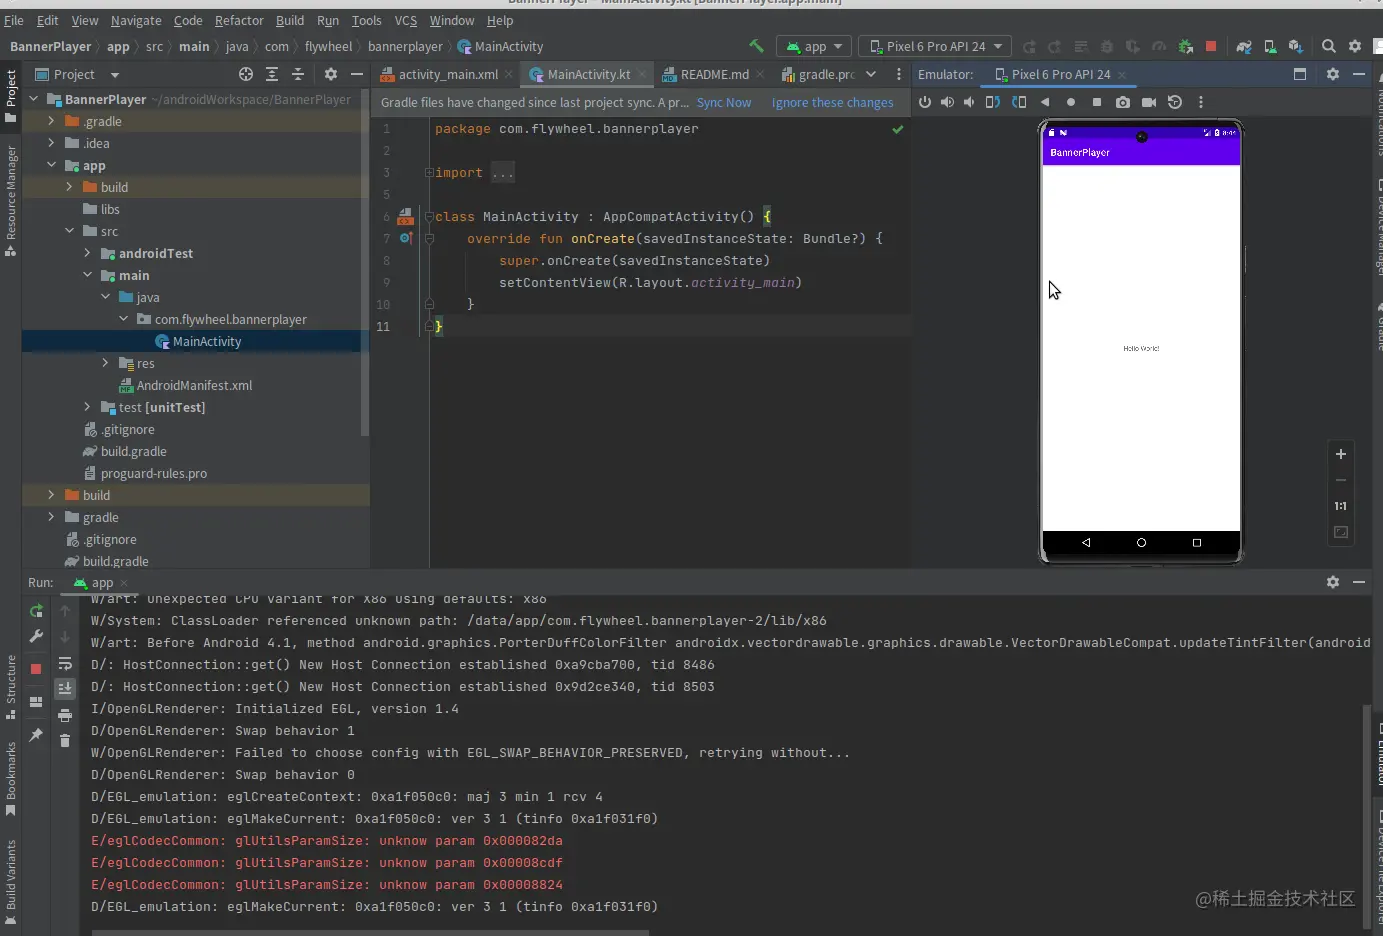Click Ignore these changes link
The image size is (1383, 936).
pos(832,102)
